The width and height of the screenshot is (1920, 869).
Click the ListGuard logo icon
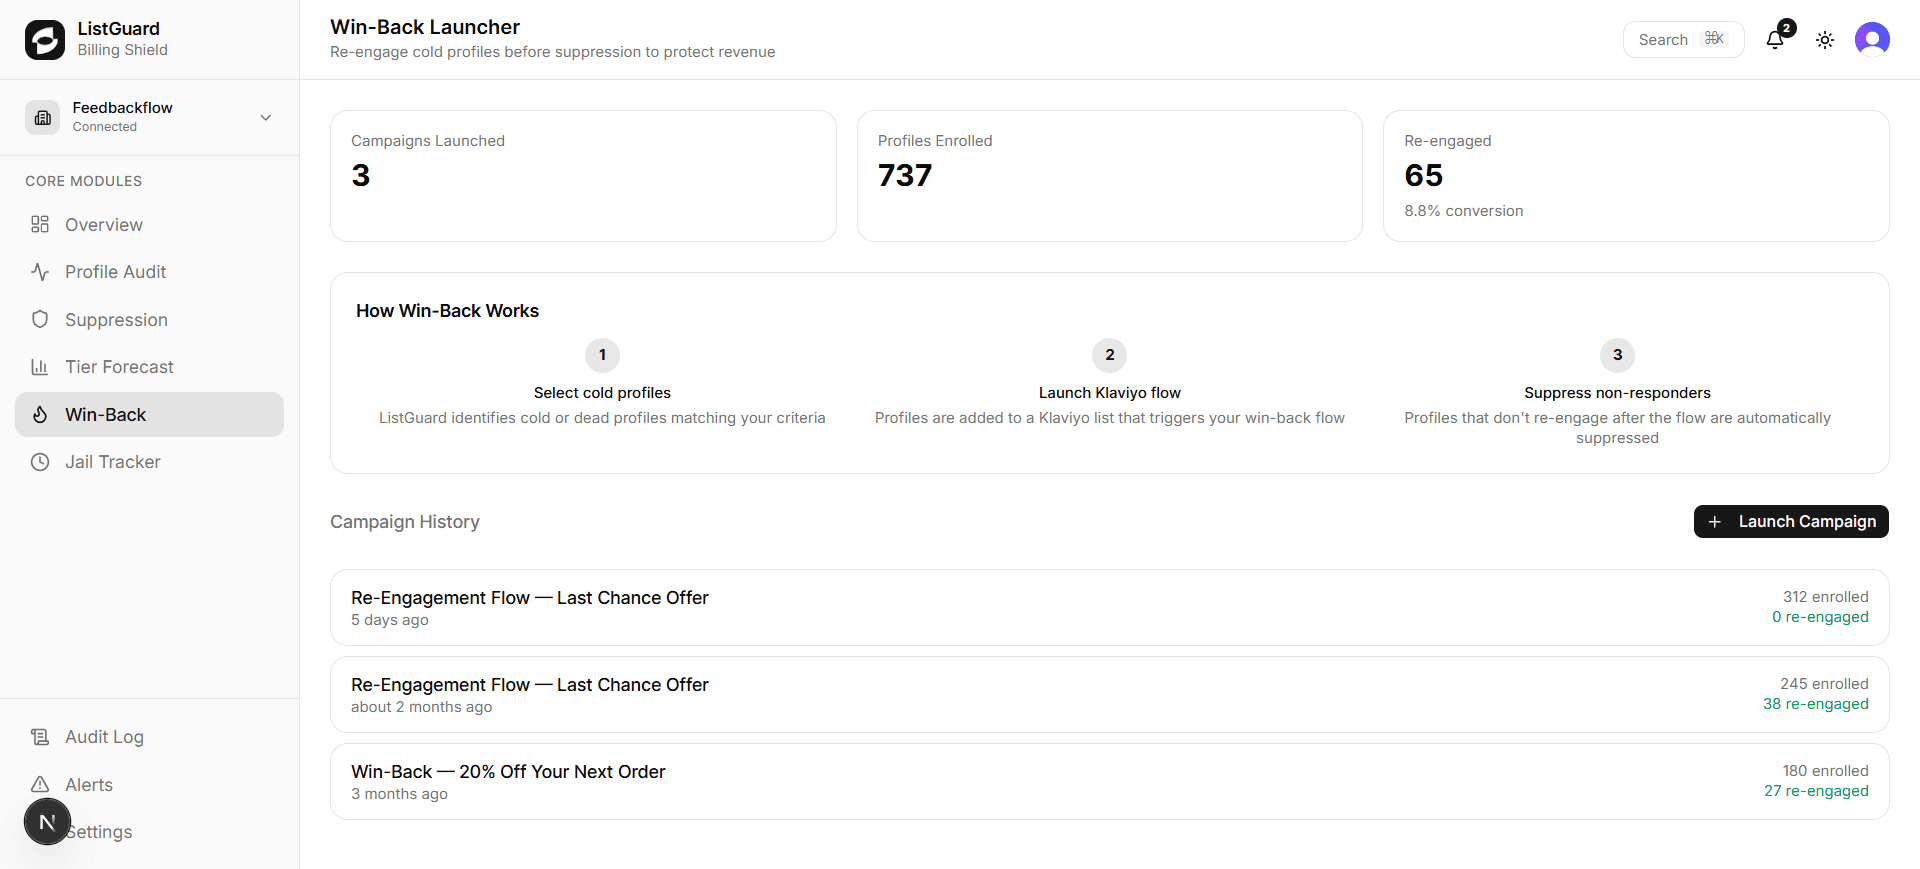point(45,40)
